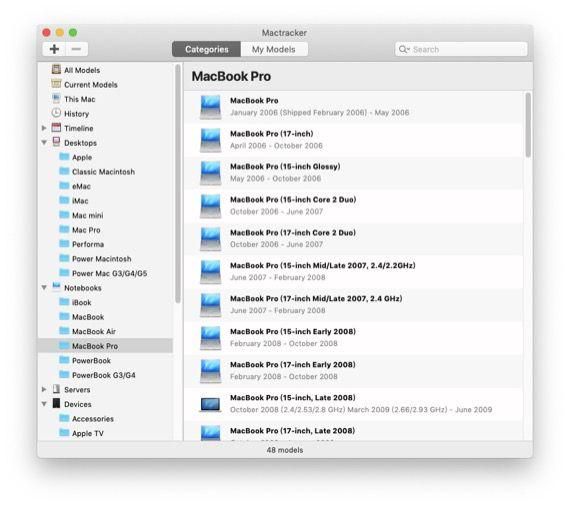Viewport: 570px width, 507px height.
Task: Select the PowerBook G3/G4 category
Action: click(x=104, y=375)
